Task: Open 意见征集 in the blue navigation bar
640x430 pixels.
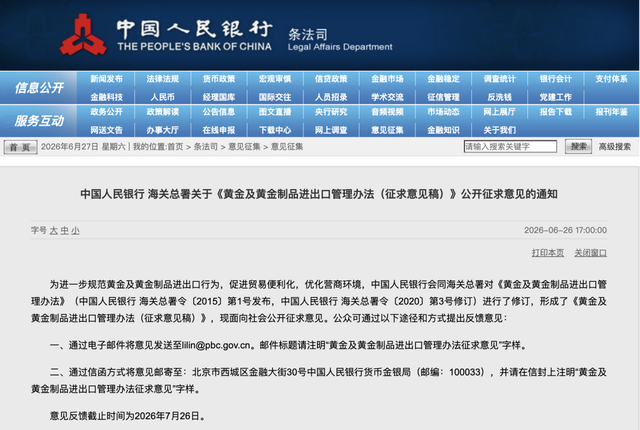Action: (x=387, y=130)
